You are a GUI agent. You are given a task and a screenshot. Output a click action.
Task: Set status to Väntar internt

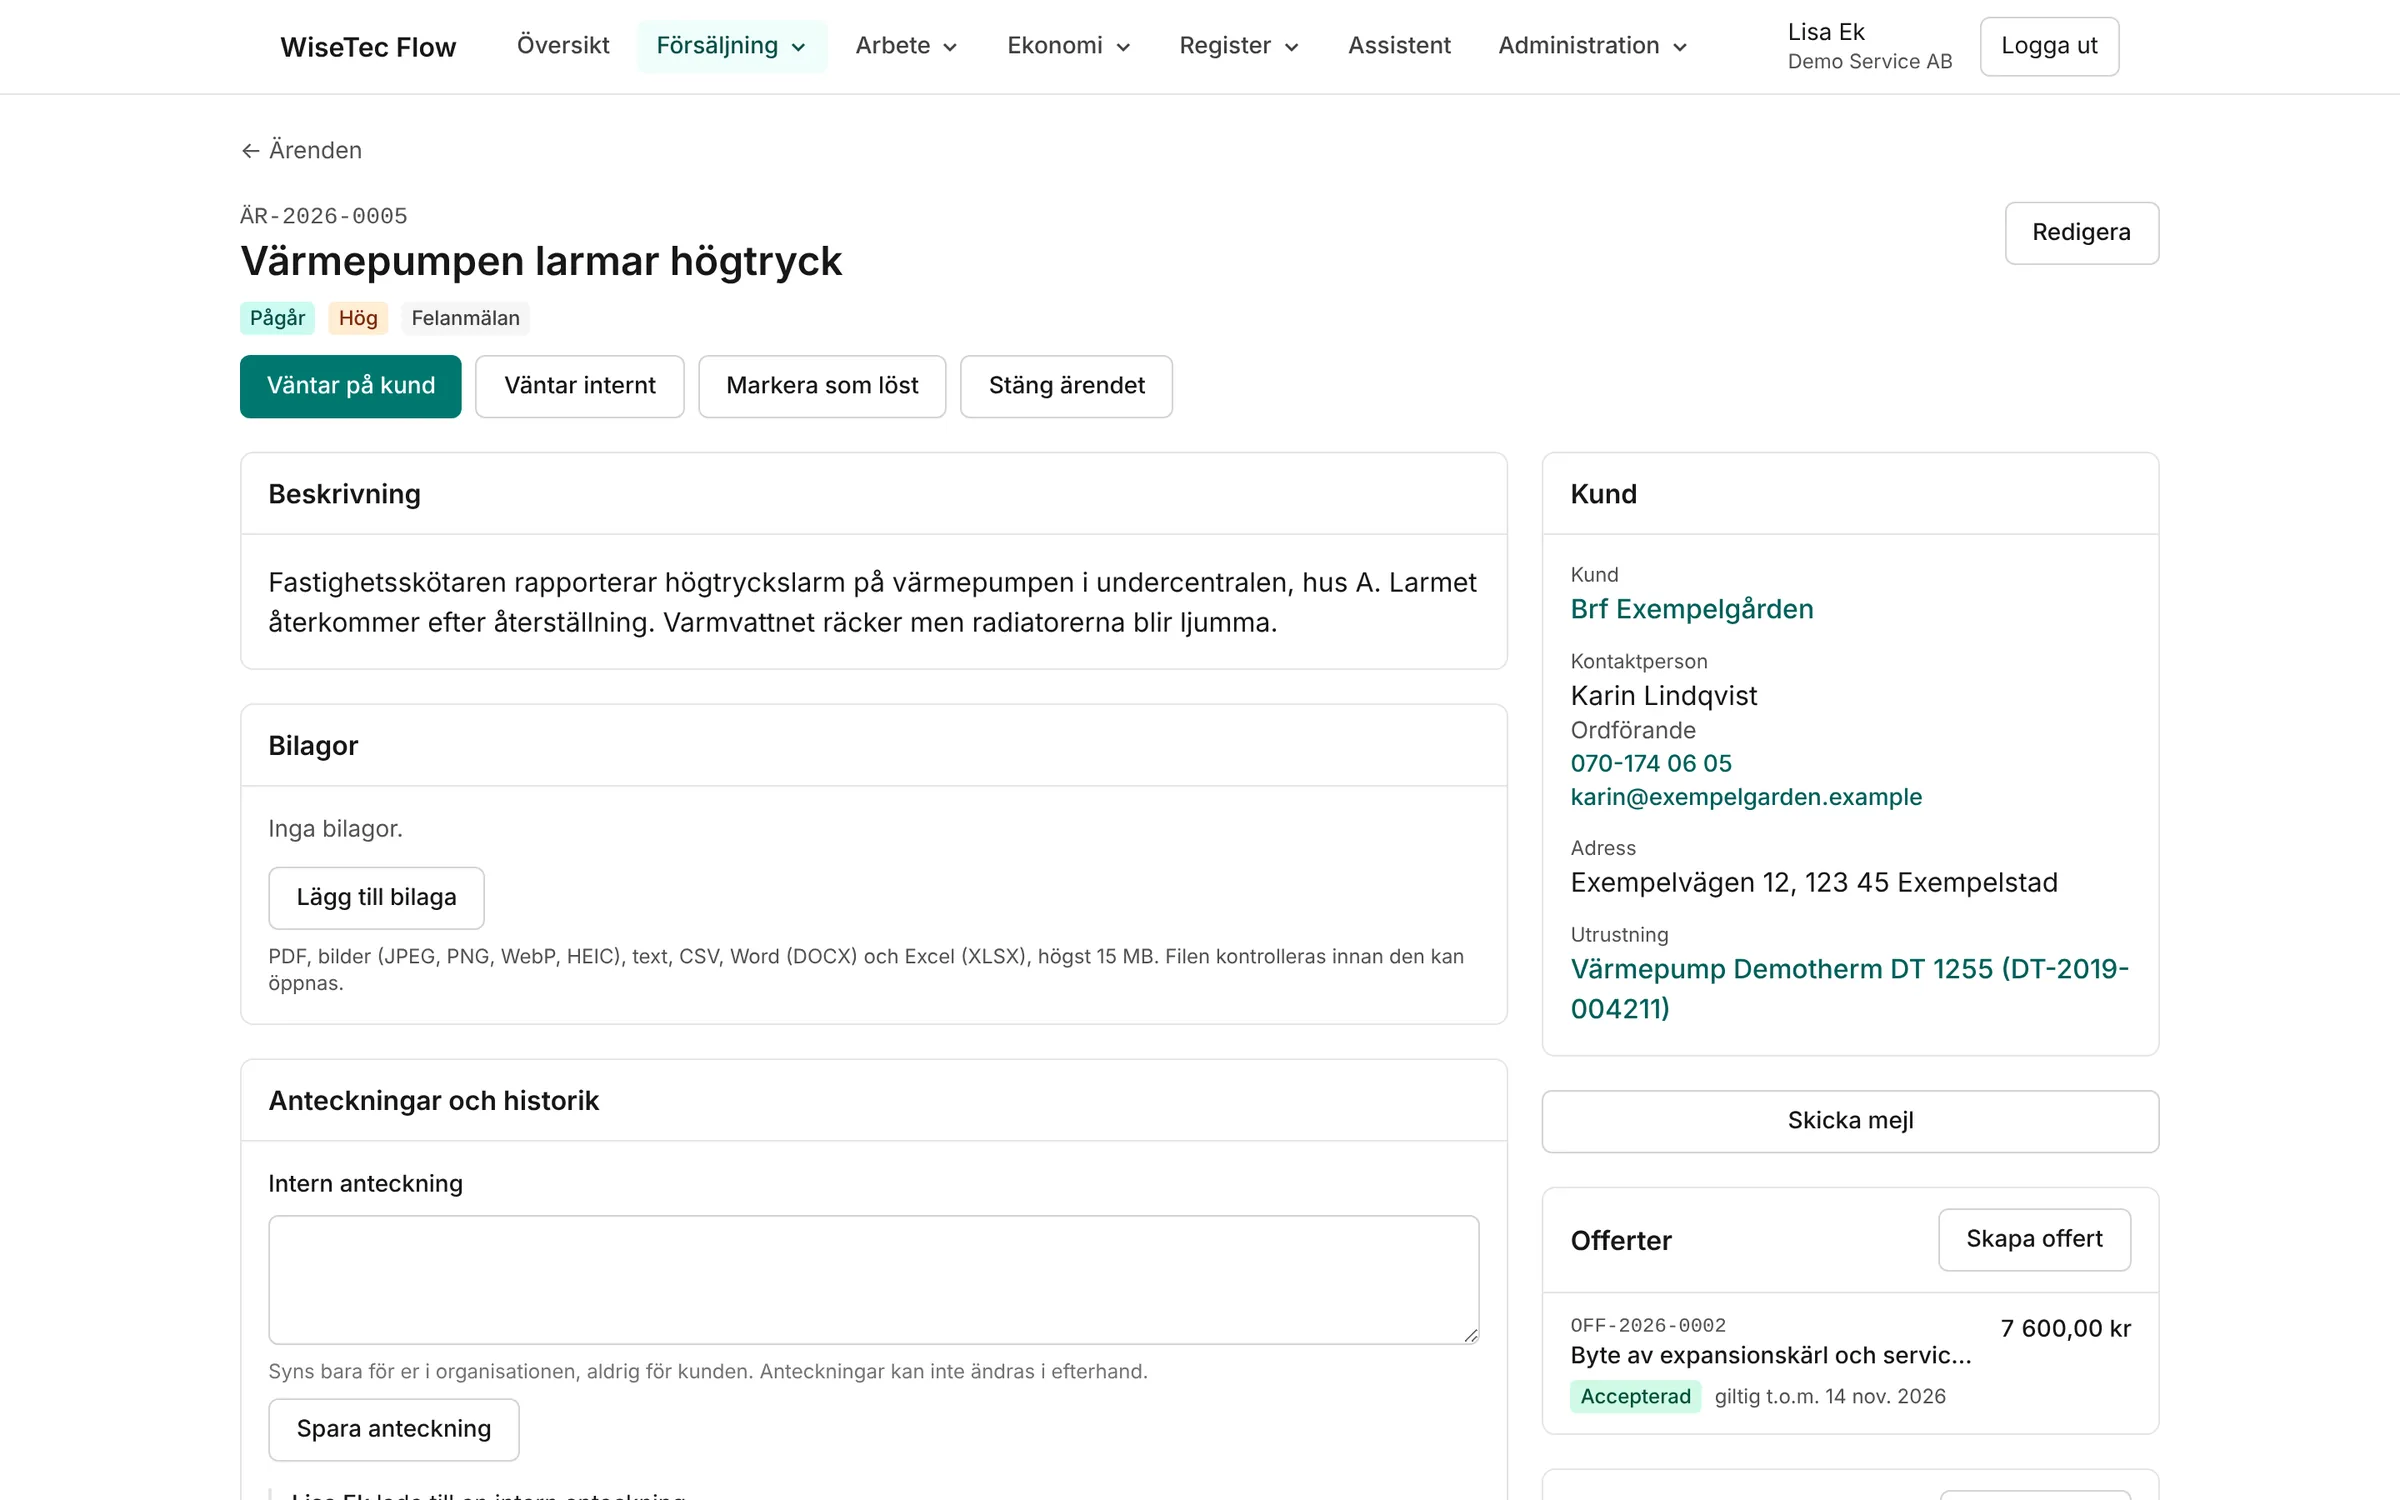click(580, 386)
